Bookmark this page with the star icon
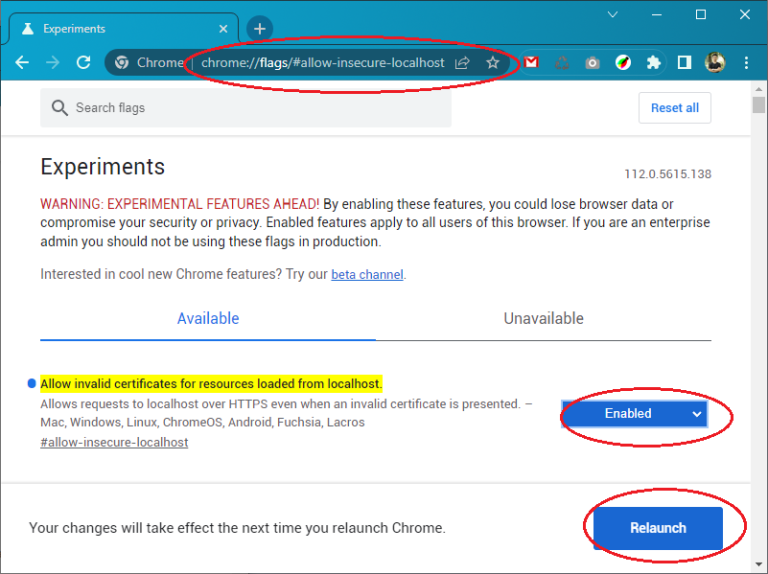Viewport: 768px width, 574px height. click(x=492, y=62)
